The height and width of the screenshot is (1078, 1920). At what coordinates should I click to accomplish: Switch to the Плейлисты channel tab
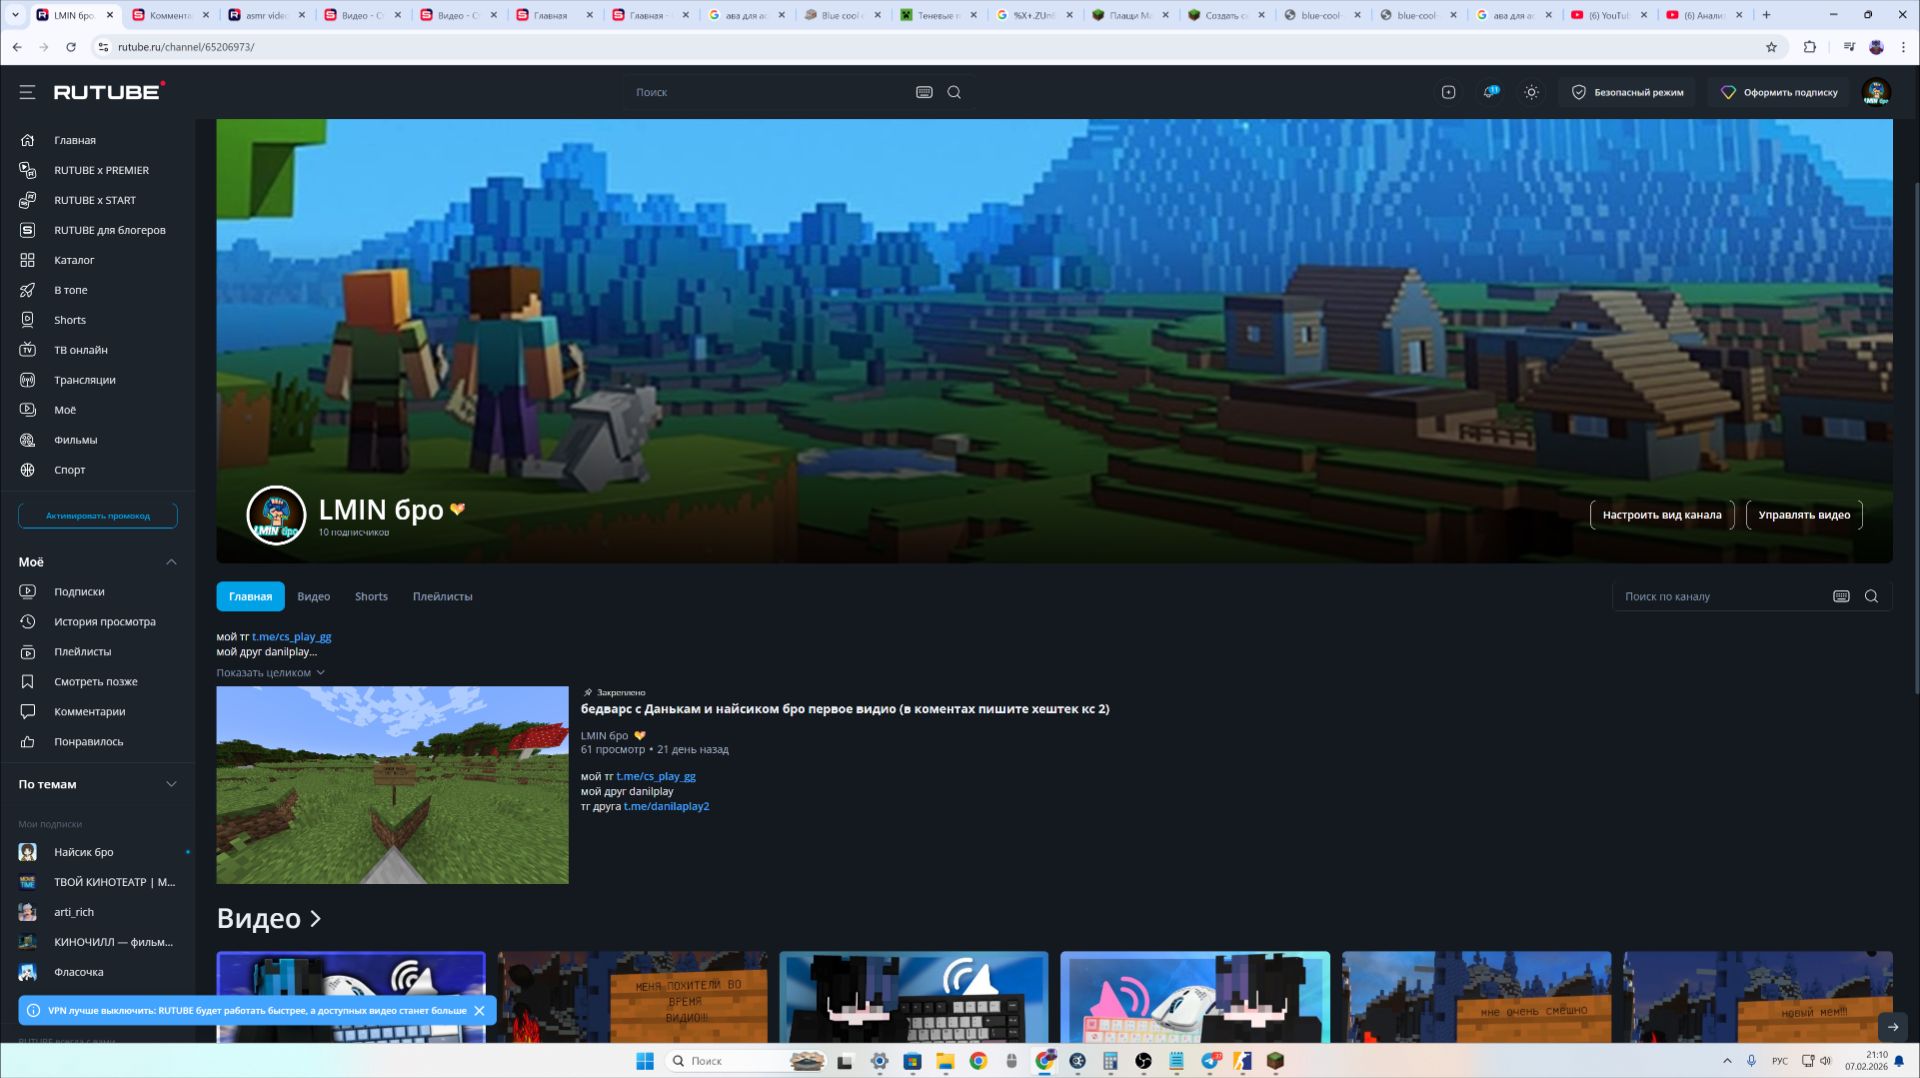tap(443, 597)
